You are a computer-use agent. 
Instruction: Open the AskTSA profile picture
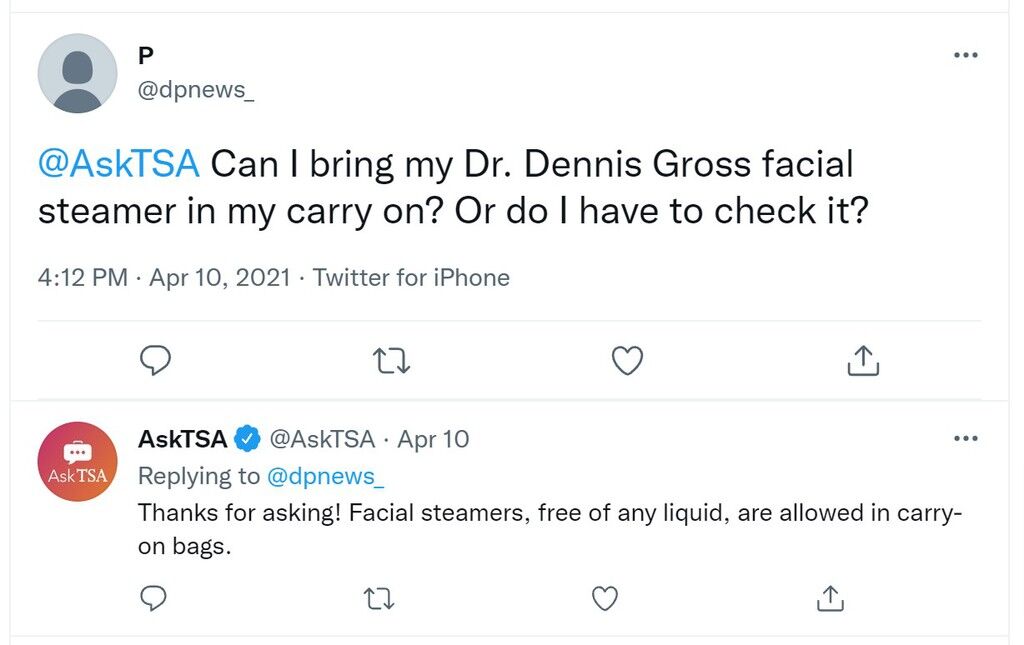tap(78, 462)
